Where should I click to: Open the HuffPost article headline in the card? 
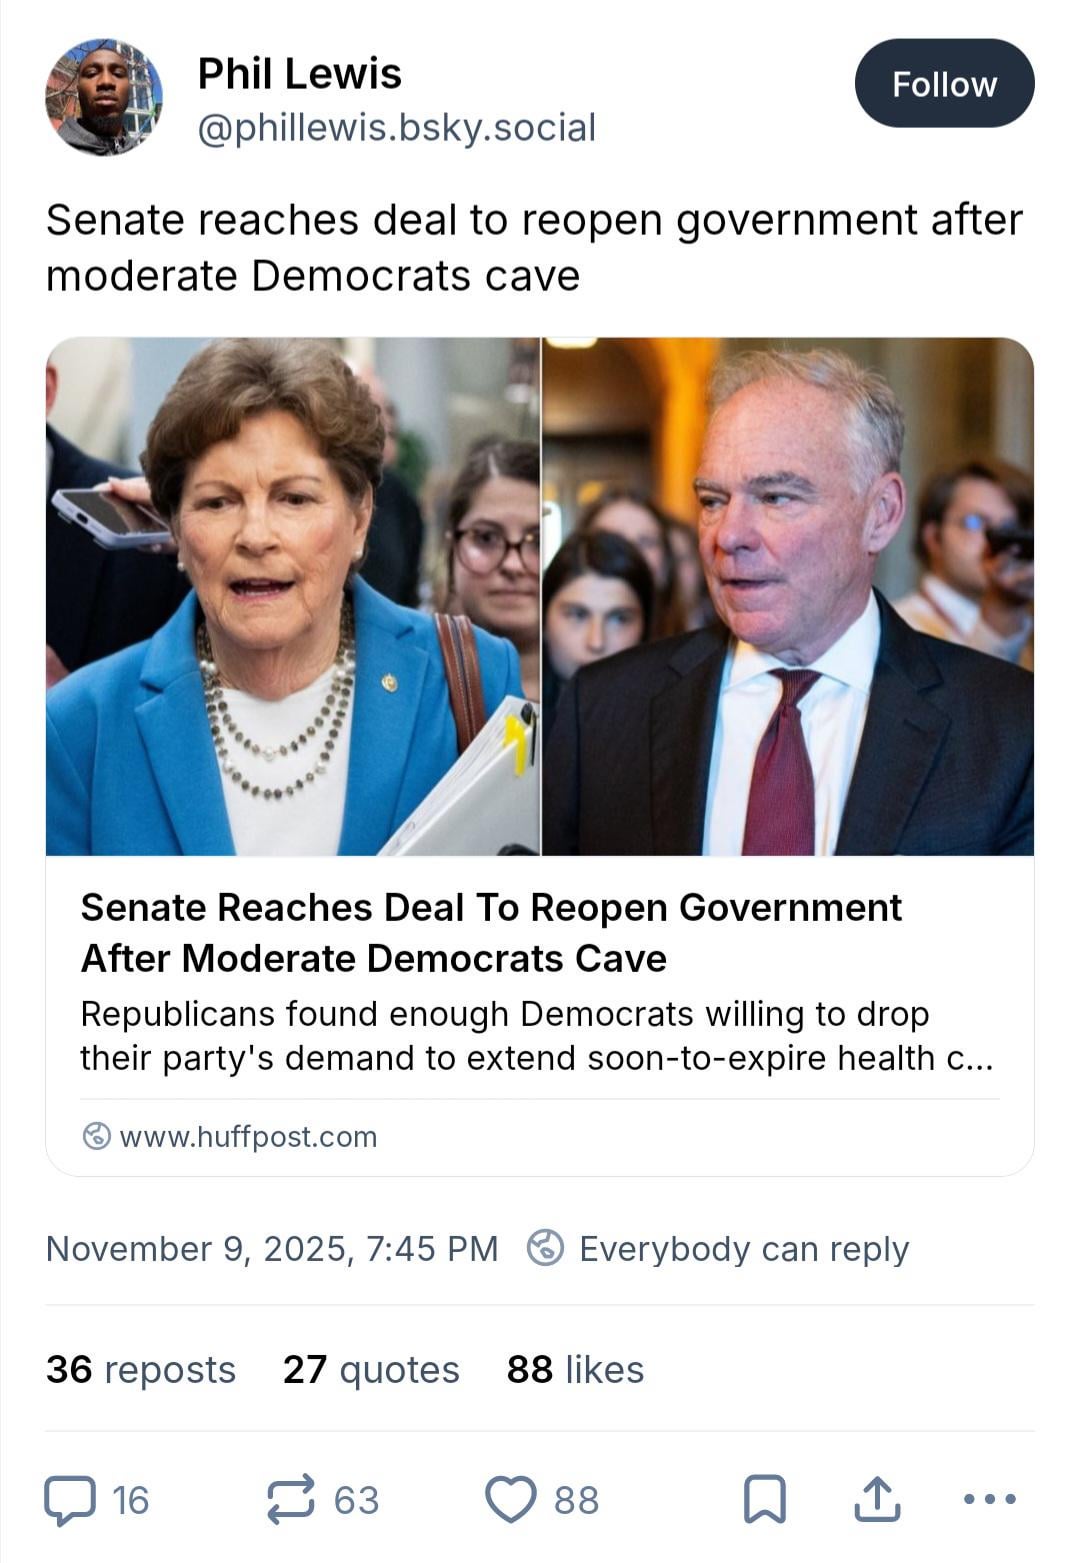click(x=490, y=932)
